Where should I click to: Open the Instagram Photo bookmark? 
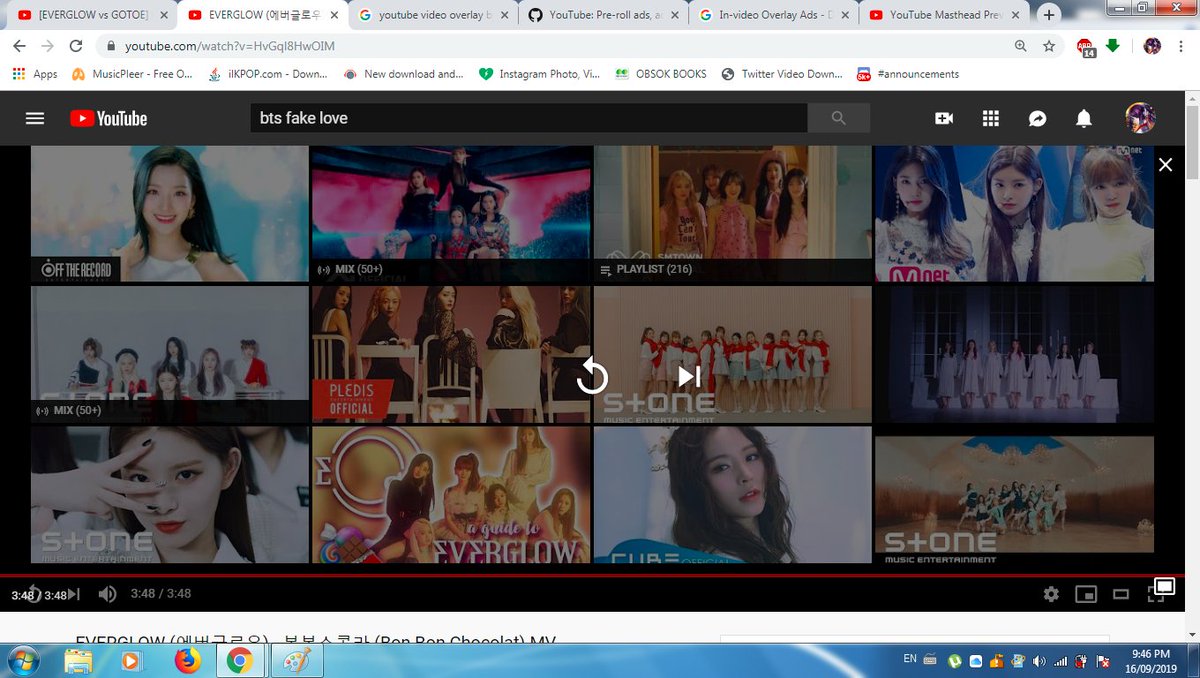(539, 74)
